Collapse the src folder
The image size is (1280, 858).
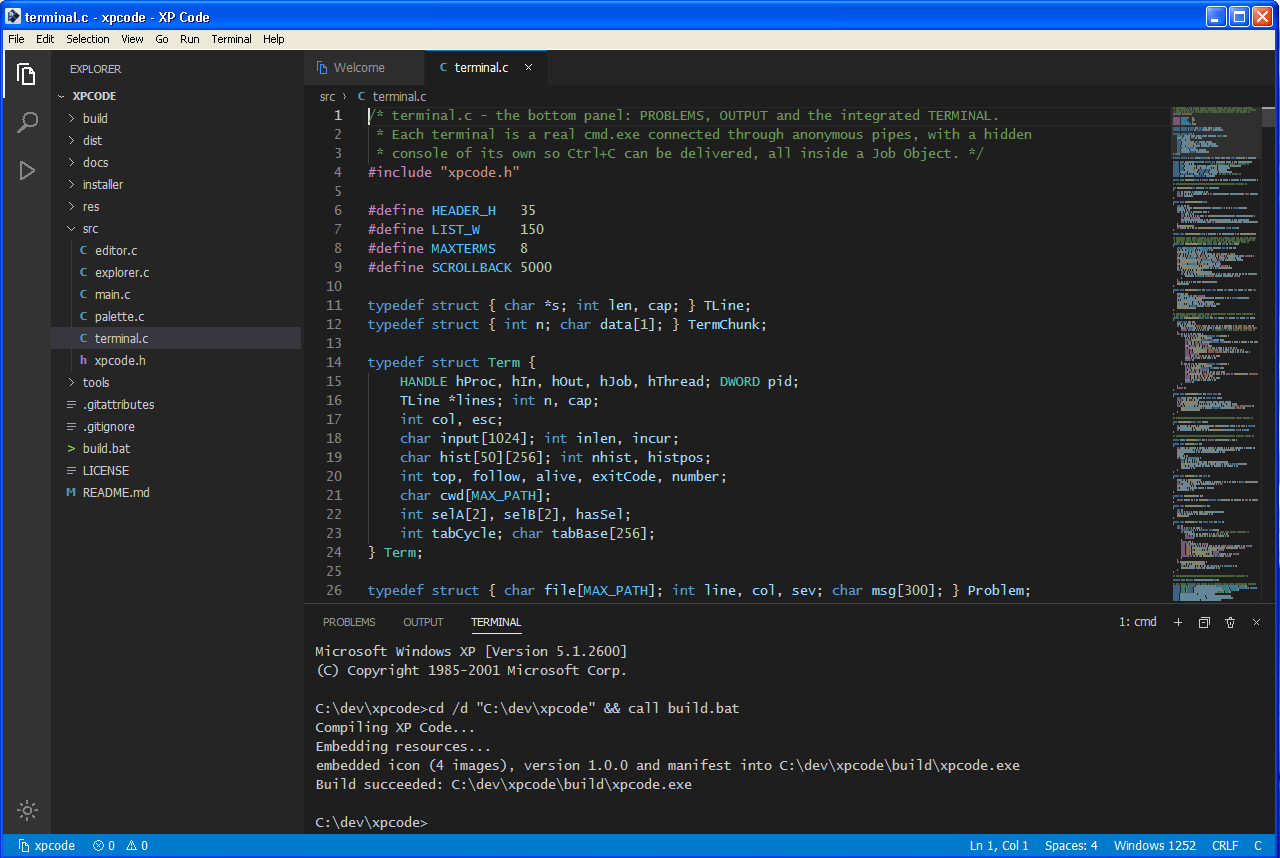72,228
